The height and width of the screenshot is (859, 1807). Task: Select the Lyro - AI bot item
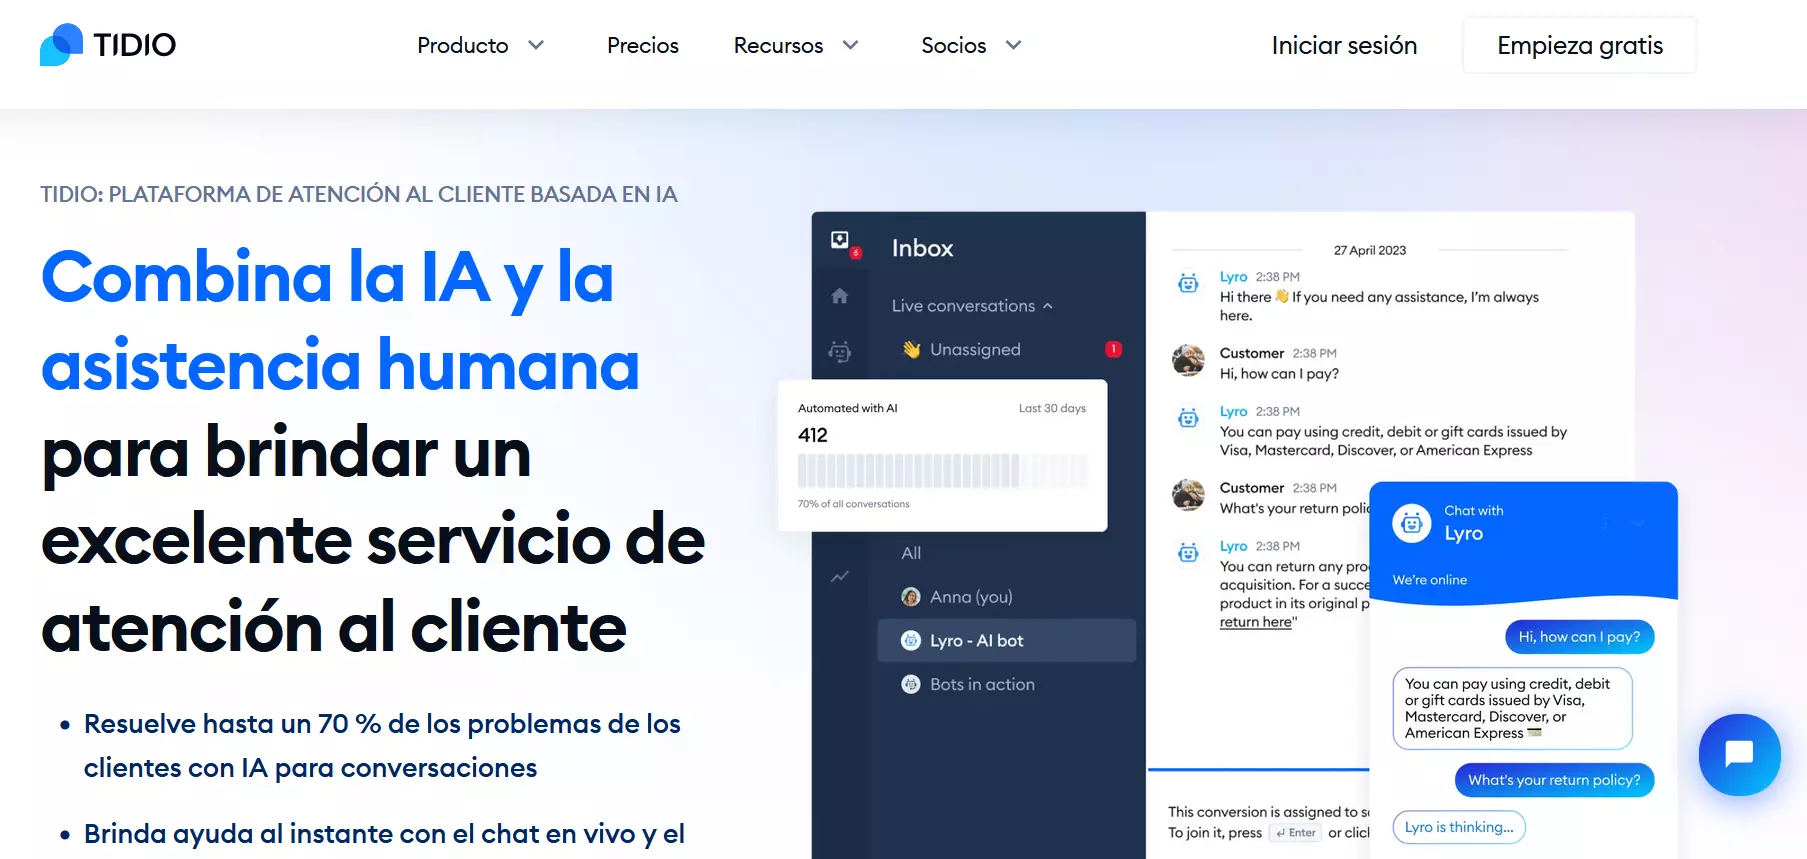point(1007,641)
